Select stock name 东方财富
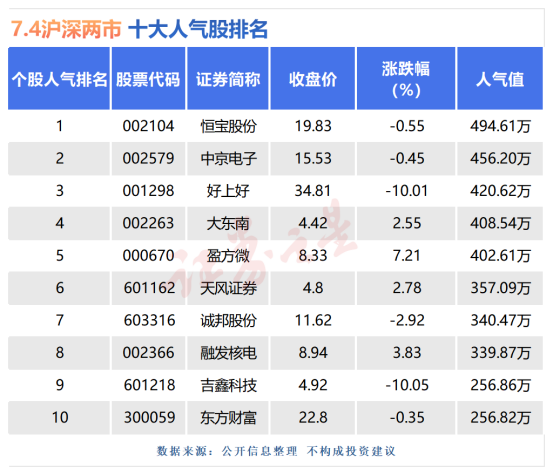This screenshot has width=553, height=476. click(x=228, y=417)
